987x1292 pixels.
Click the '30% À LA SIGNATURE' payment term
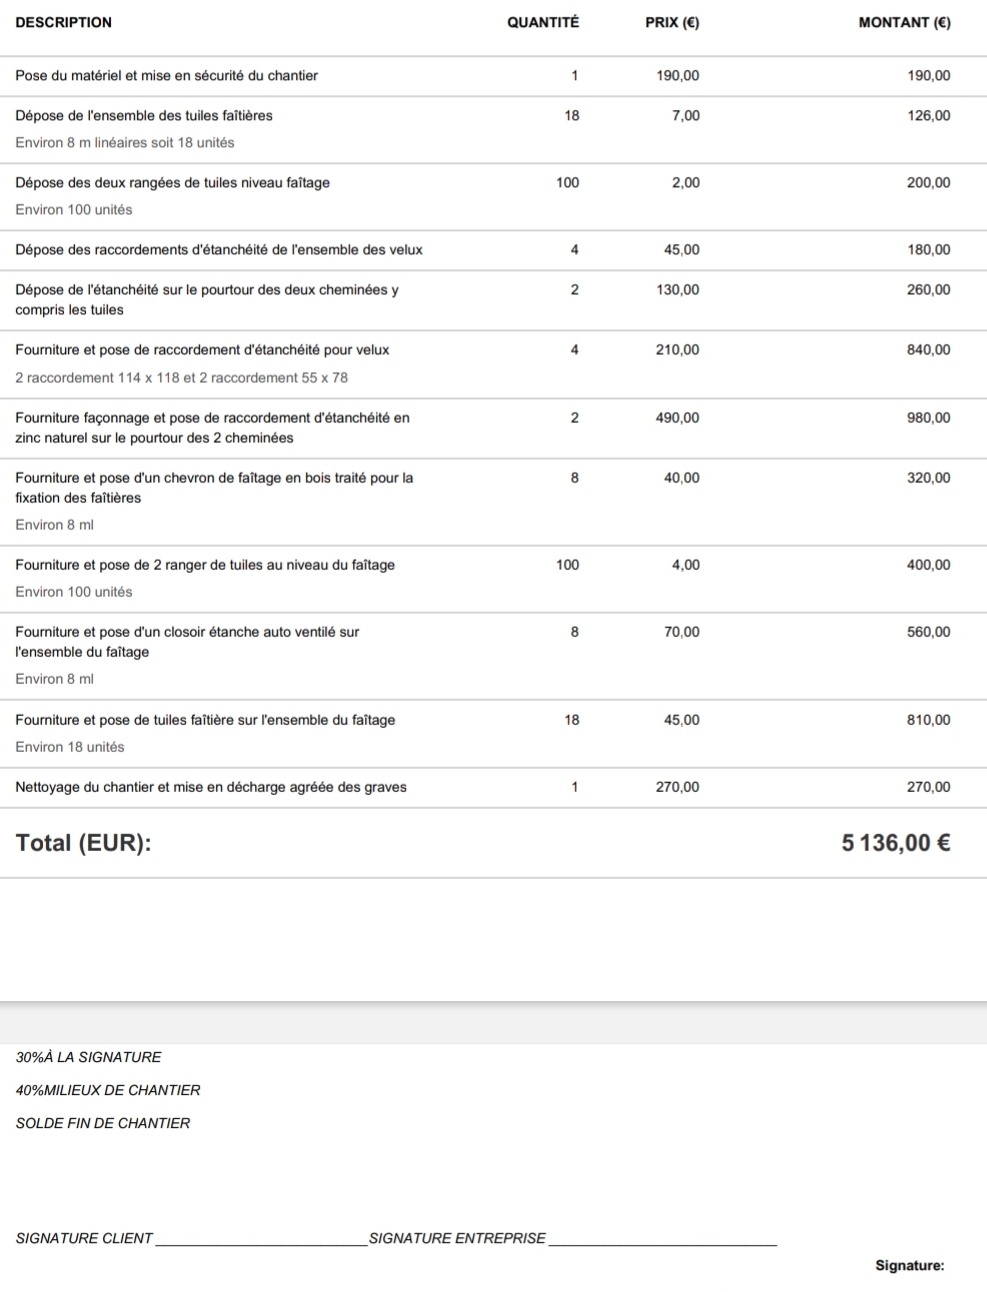tap(88, 1057)
